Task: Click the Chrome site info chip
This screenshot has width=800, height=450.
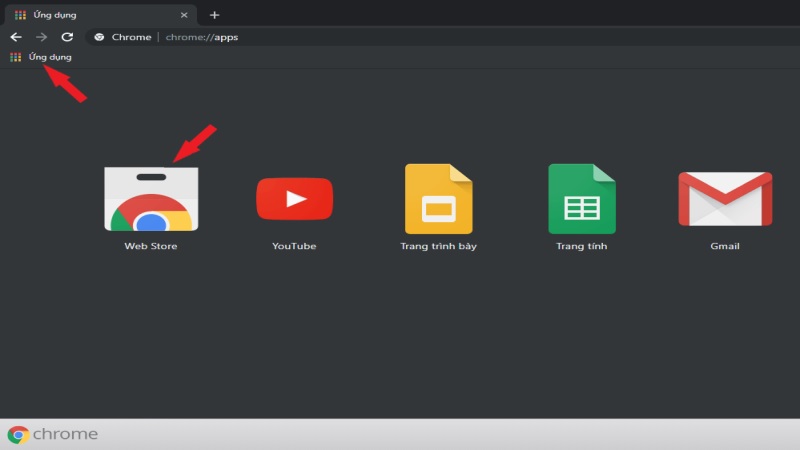Action: coord(122,37)
